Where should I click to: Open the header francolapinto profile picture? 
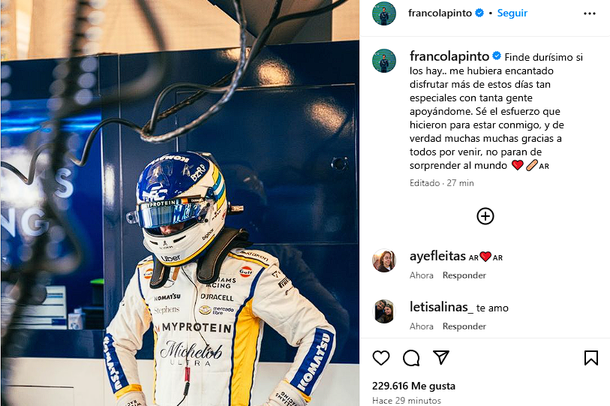tap(385, 14)
